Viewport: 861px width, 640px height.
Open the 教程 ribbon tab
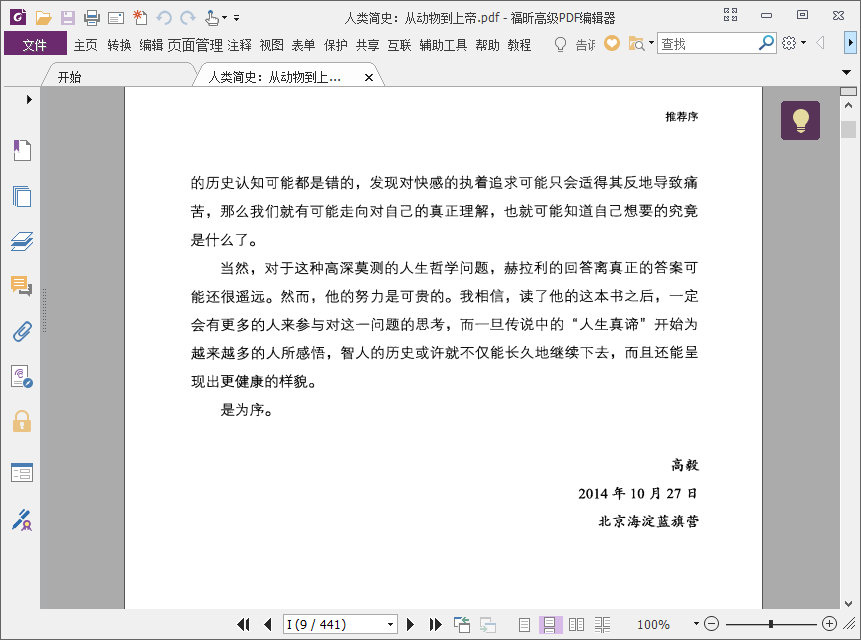[x=519, y=45]
